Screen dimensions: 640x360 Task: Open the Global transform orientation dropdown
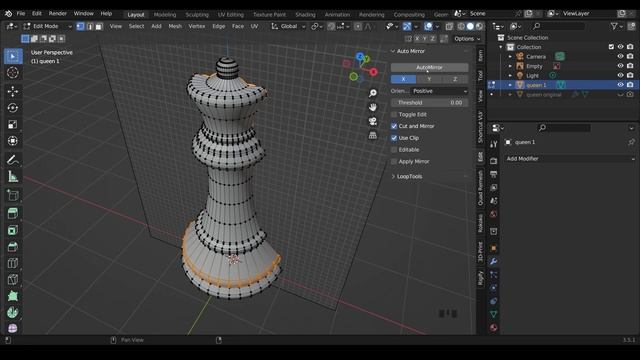coord(288,26)
